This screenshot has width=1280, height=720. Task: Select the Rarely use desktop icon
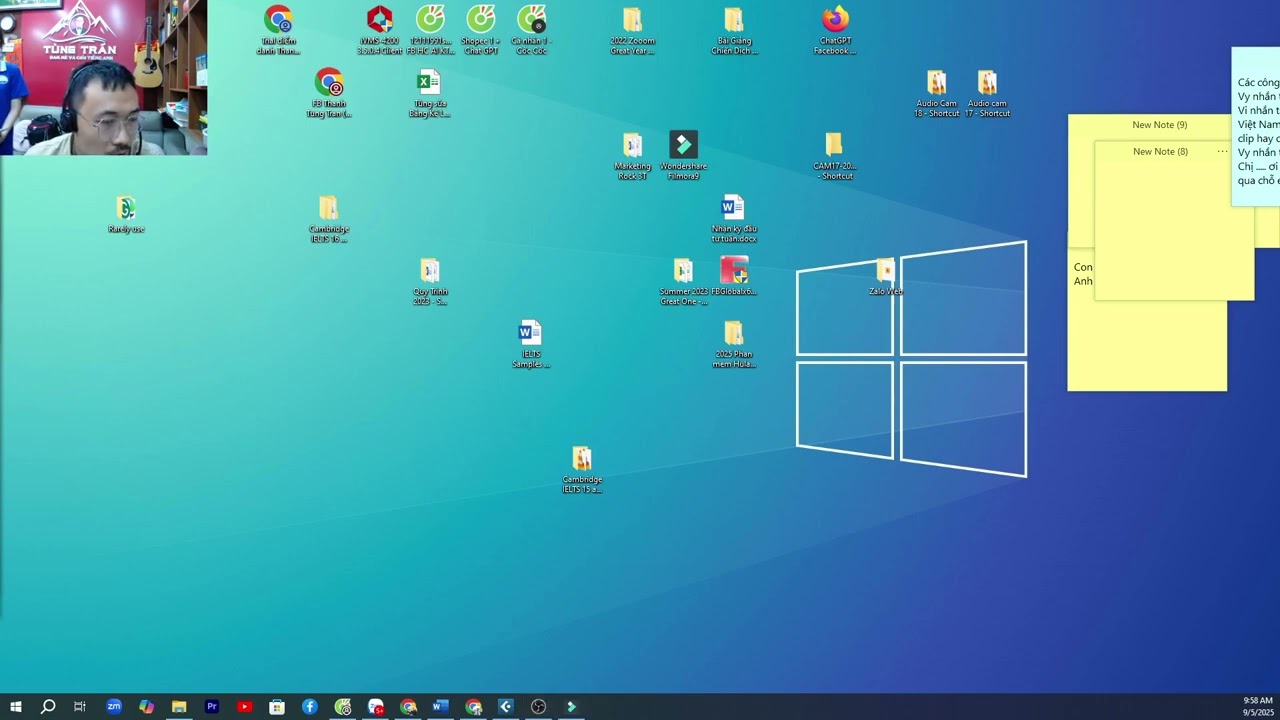point(126,214)
